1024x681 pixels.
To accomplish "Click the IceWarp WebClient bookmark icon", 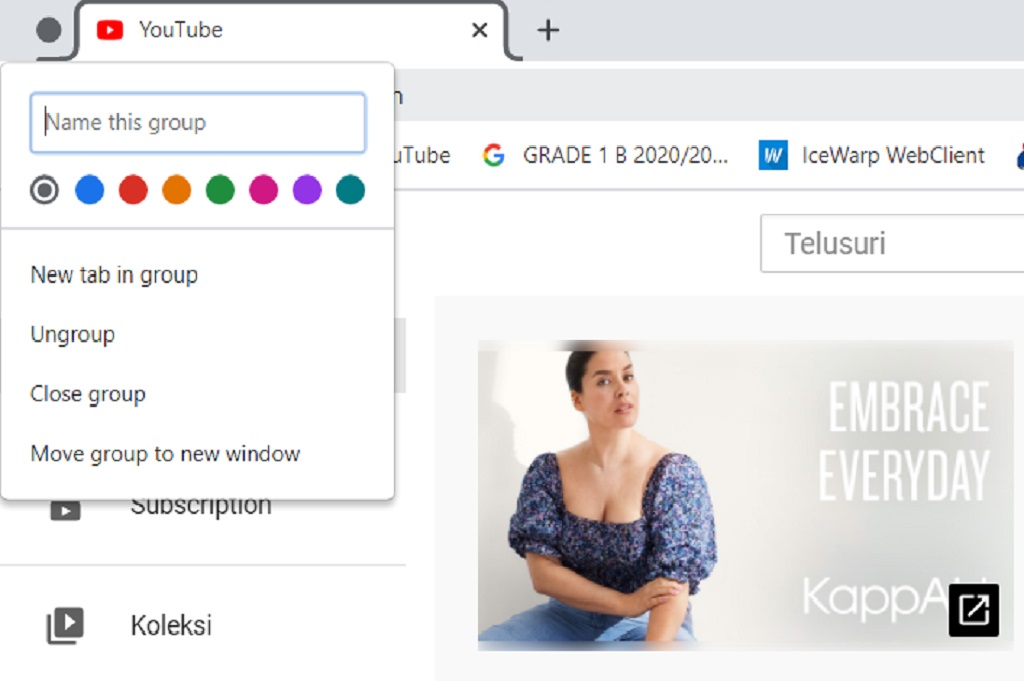I will pyautogui.click(x=773, y=155).
